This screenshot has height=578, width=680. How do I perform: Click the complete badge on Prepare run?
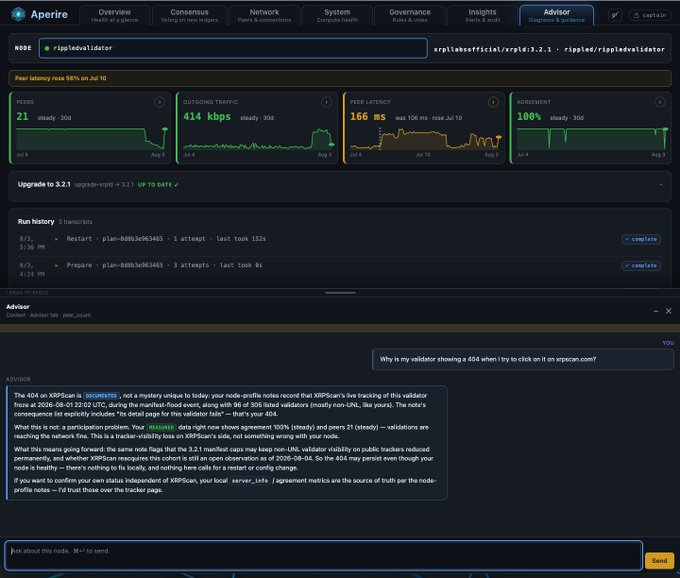coord(641,266)
